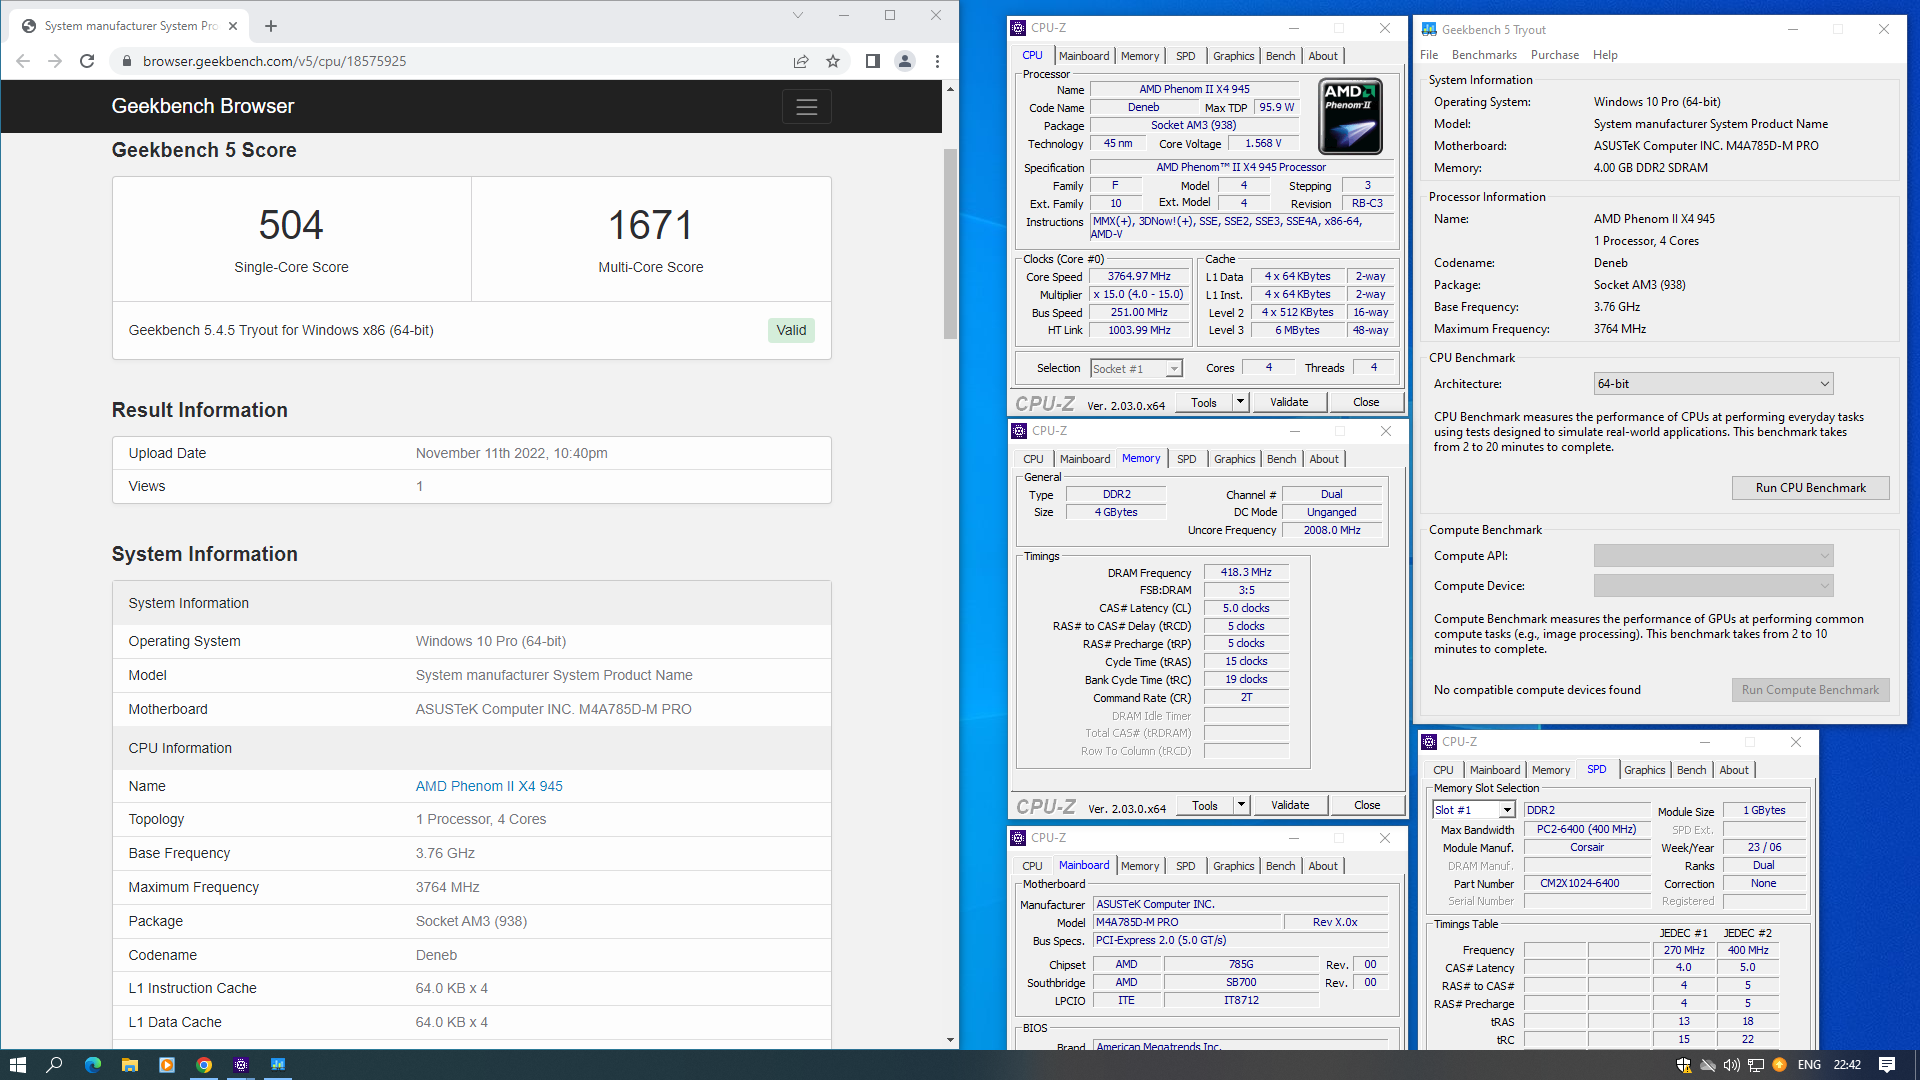
Task: Open About tab in SPD CPU-Z window
Action: tap(1734, 770)
